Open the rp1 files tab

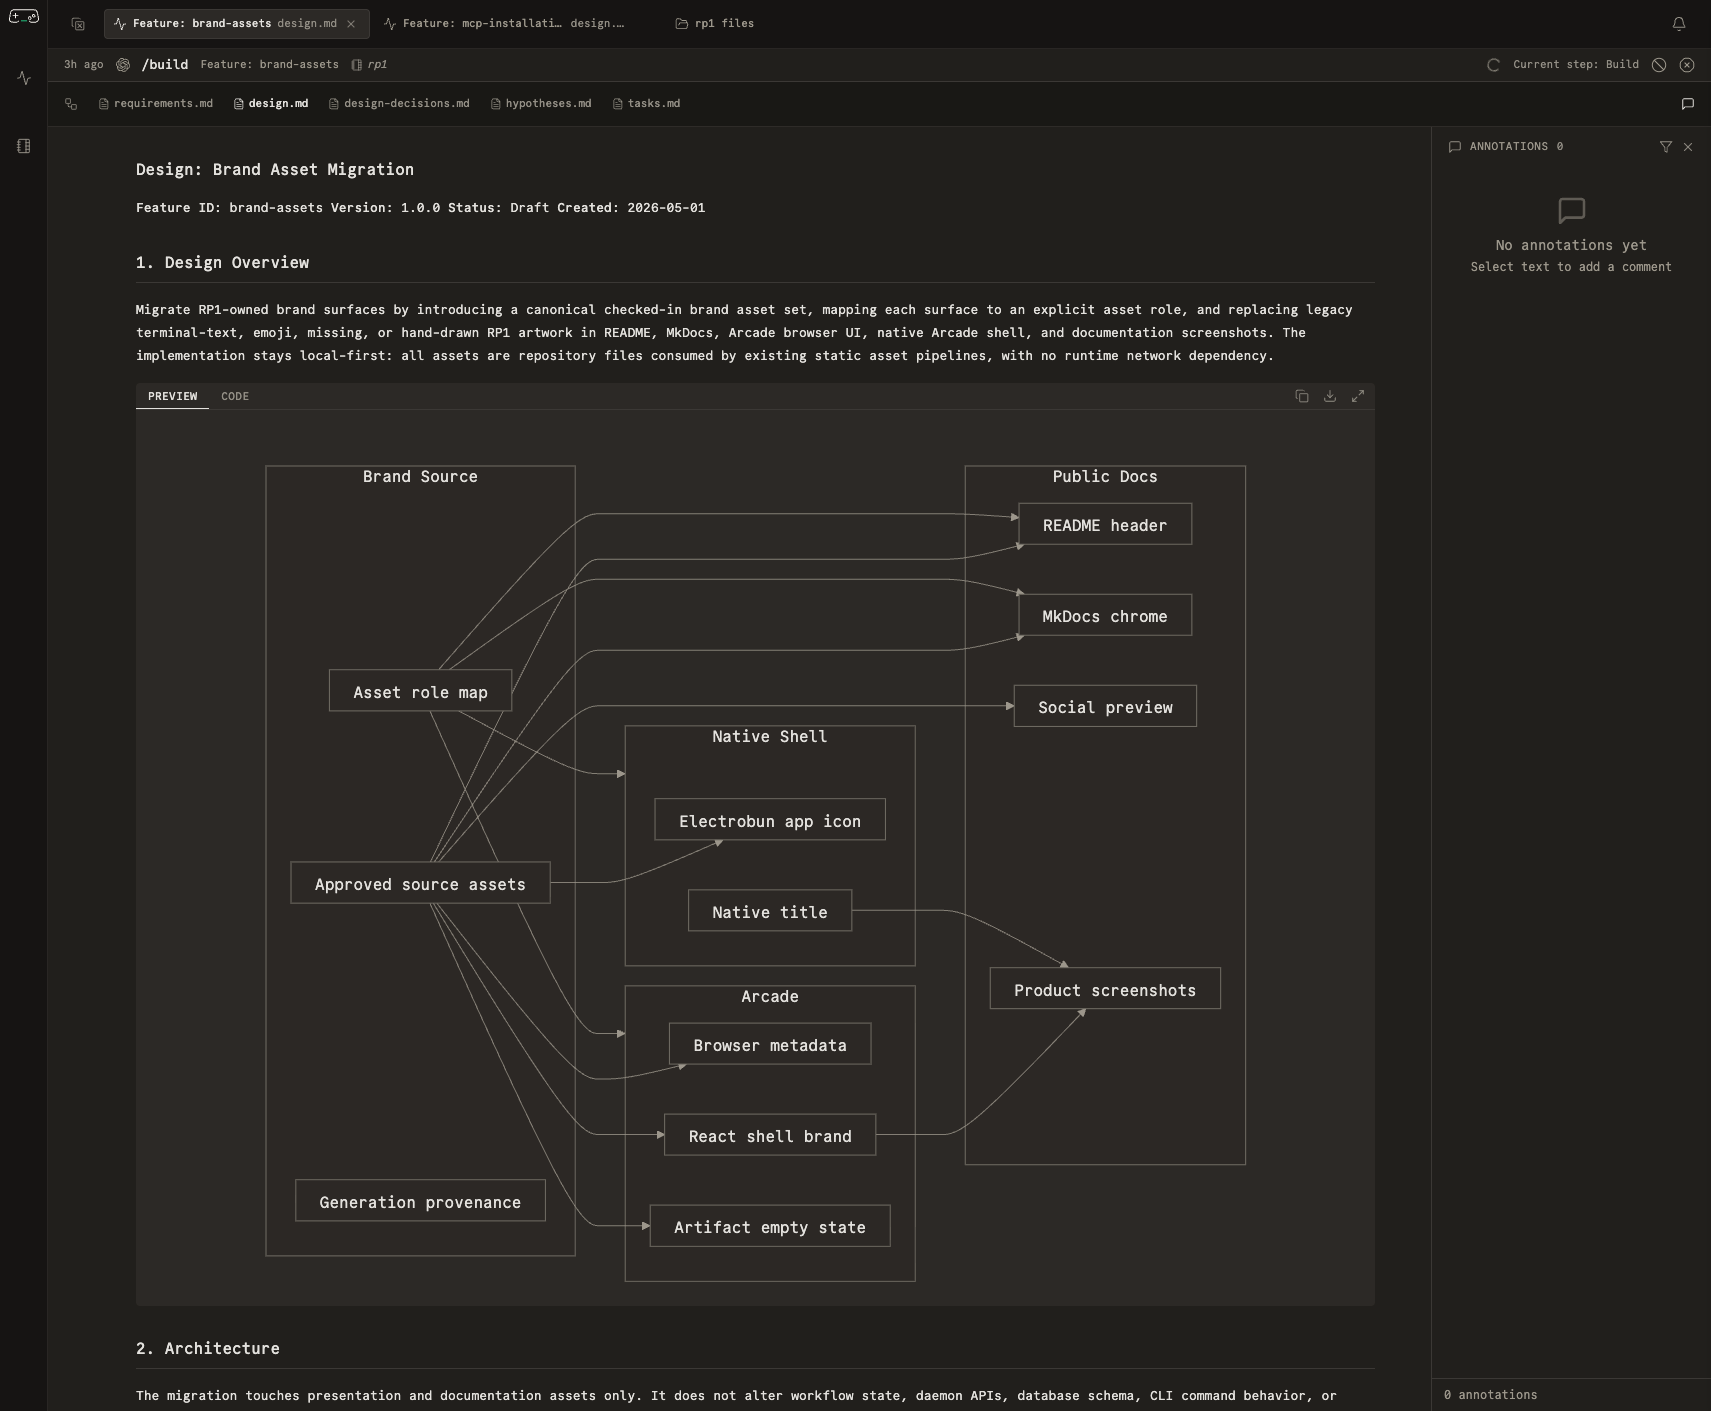click(x=715, y=24)
